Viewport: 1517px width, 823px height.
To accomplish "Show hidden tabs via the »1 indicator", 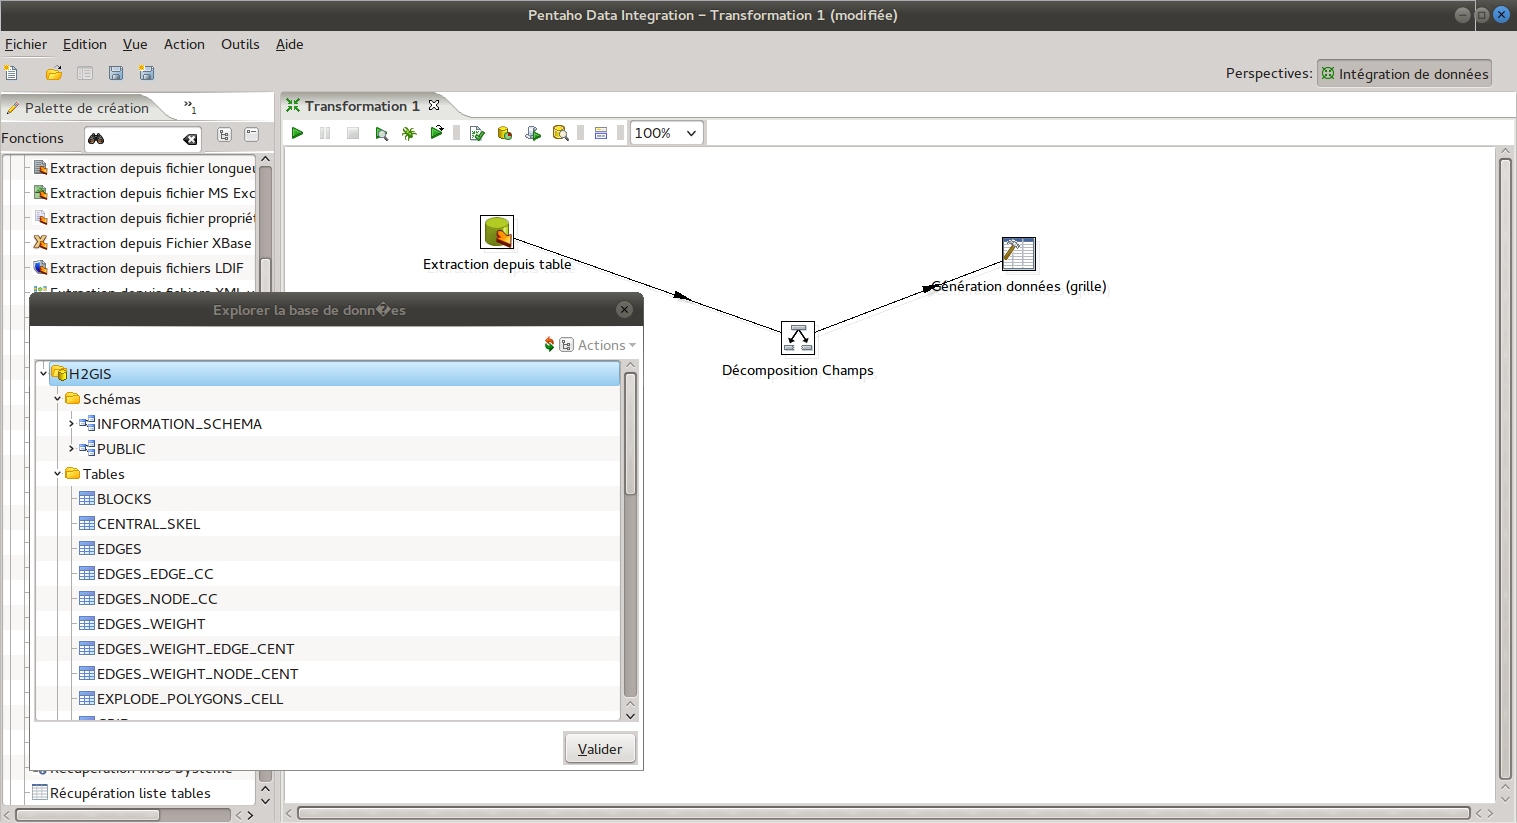I will [x=190, y=107].
